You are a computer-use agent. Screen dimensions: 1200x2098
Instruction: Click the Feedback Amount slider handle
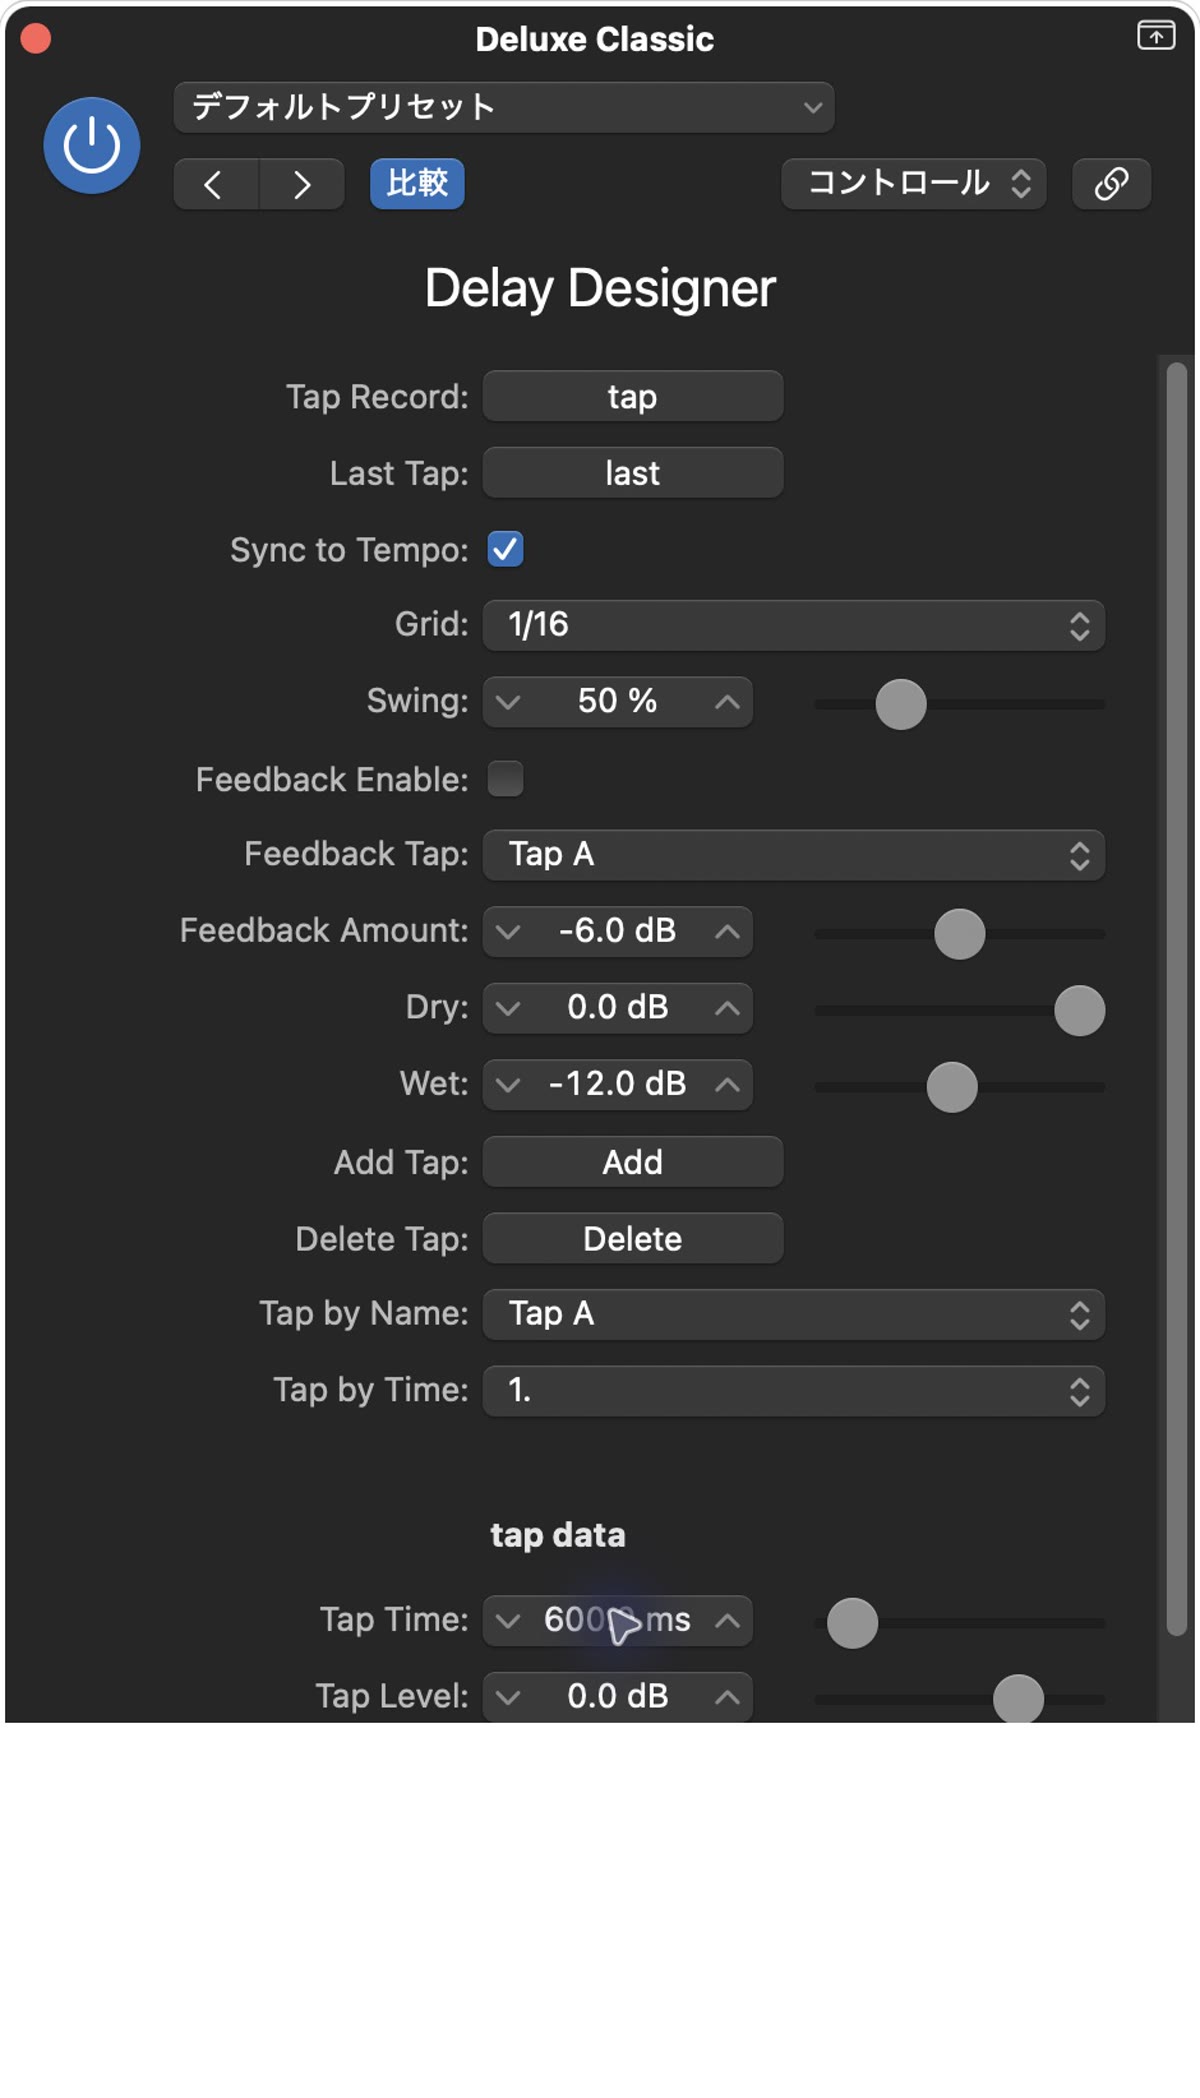tap(960, 934)
